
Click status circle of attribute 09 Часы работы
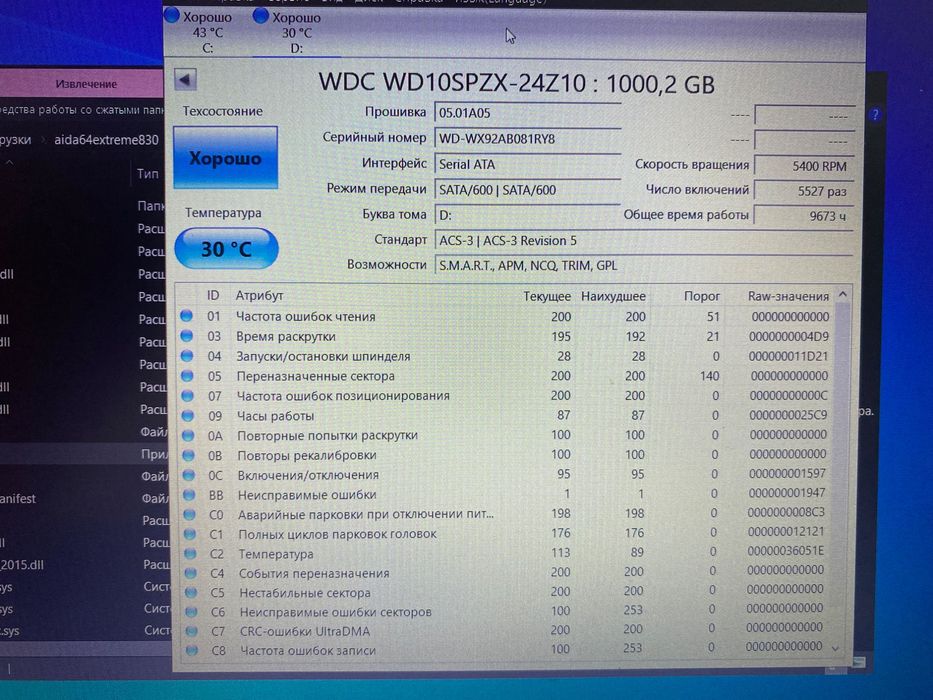(188, 415)
